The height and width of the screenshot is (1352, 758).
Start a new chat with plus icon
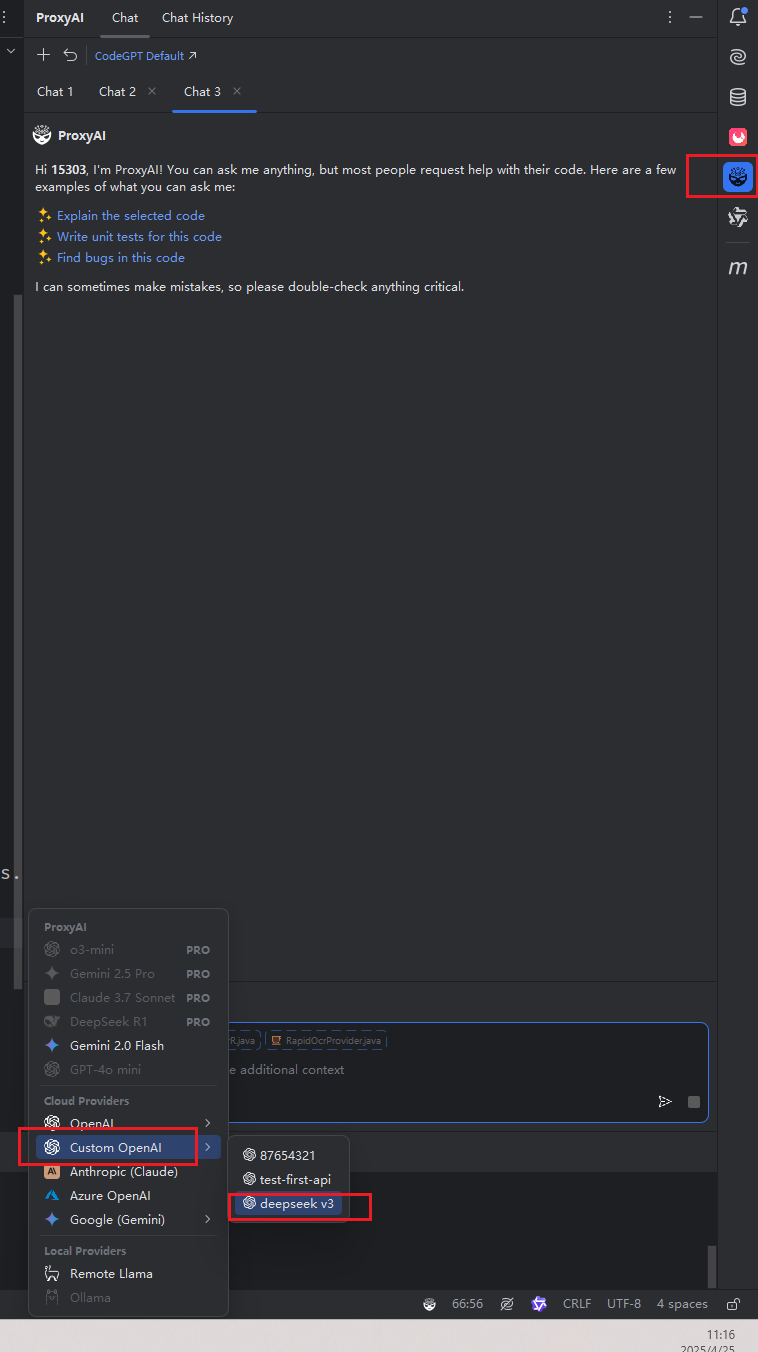coord(43,55)
